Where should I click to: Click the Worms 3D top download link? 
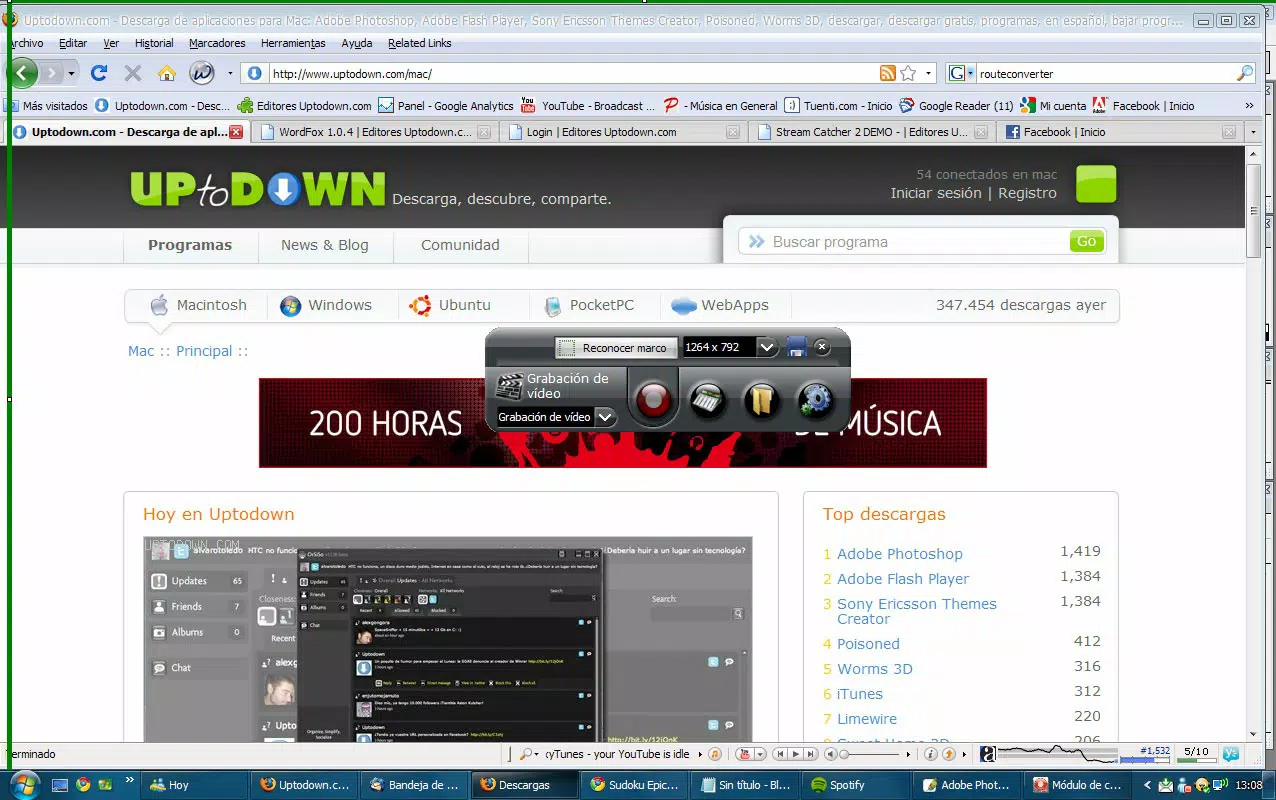875,669
